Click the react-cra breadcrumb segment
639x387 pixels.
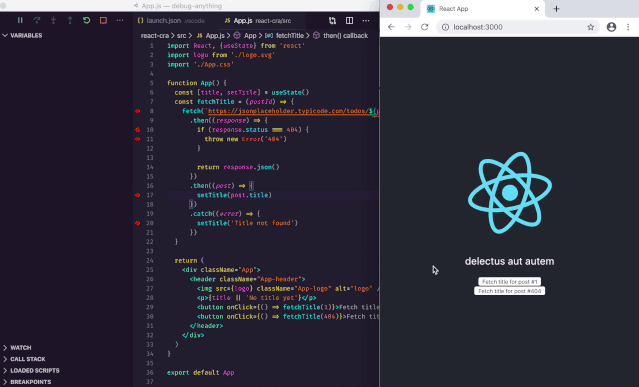coord(155,35)
